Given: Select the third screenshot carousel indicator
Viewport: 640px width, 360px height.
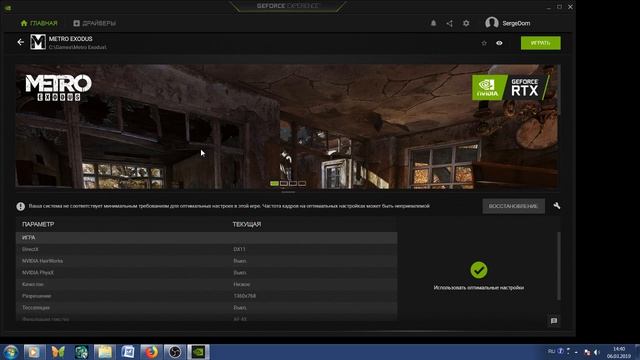Looking at the screenshot, I should tap(293, 184).
